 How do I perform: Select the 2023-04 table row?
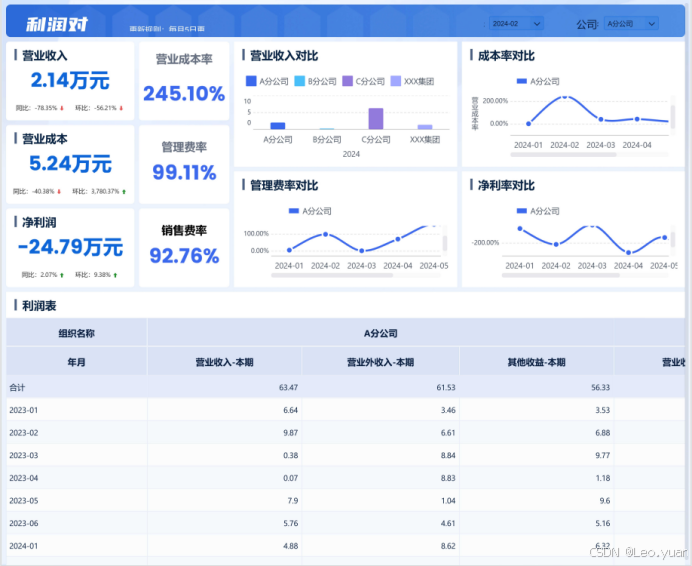(346, 478)
